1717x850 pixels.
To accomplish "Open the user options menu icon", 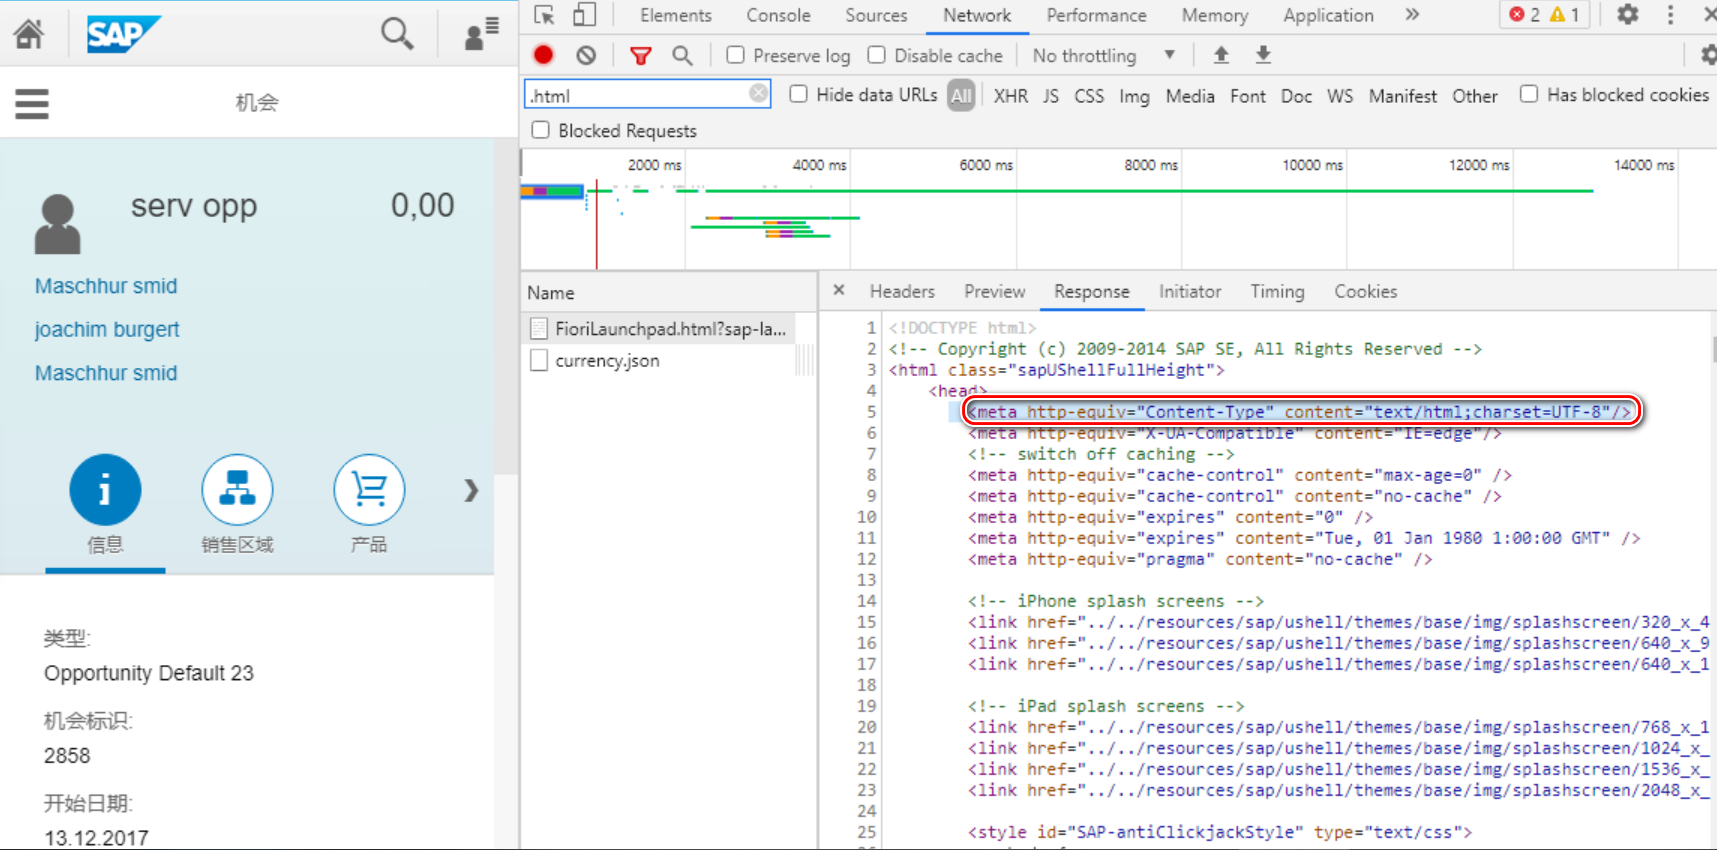I will pos(482,34).
